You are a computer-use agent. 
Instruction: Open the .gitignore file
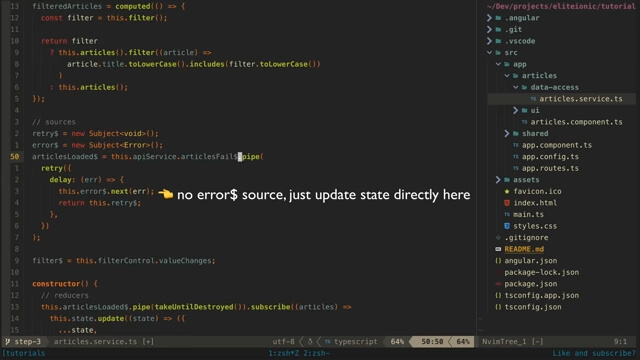pos(527,238)
